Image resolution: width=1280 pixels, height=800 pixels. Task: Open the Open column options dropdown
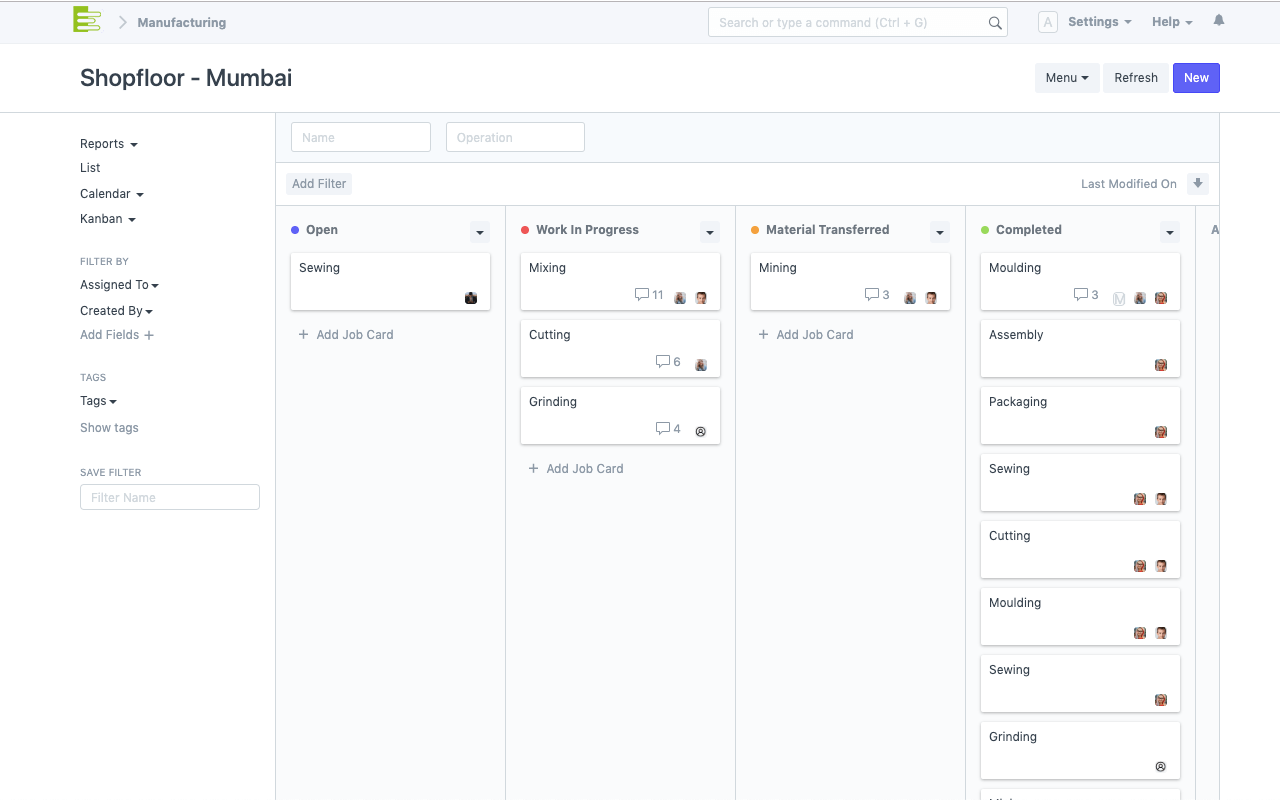coord(480,232)
